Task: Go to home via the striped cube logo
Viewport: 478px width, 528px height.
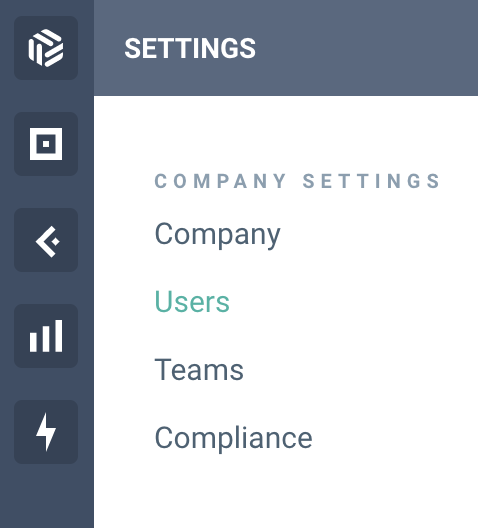Action: 46,48
